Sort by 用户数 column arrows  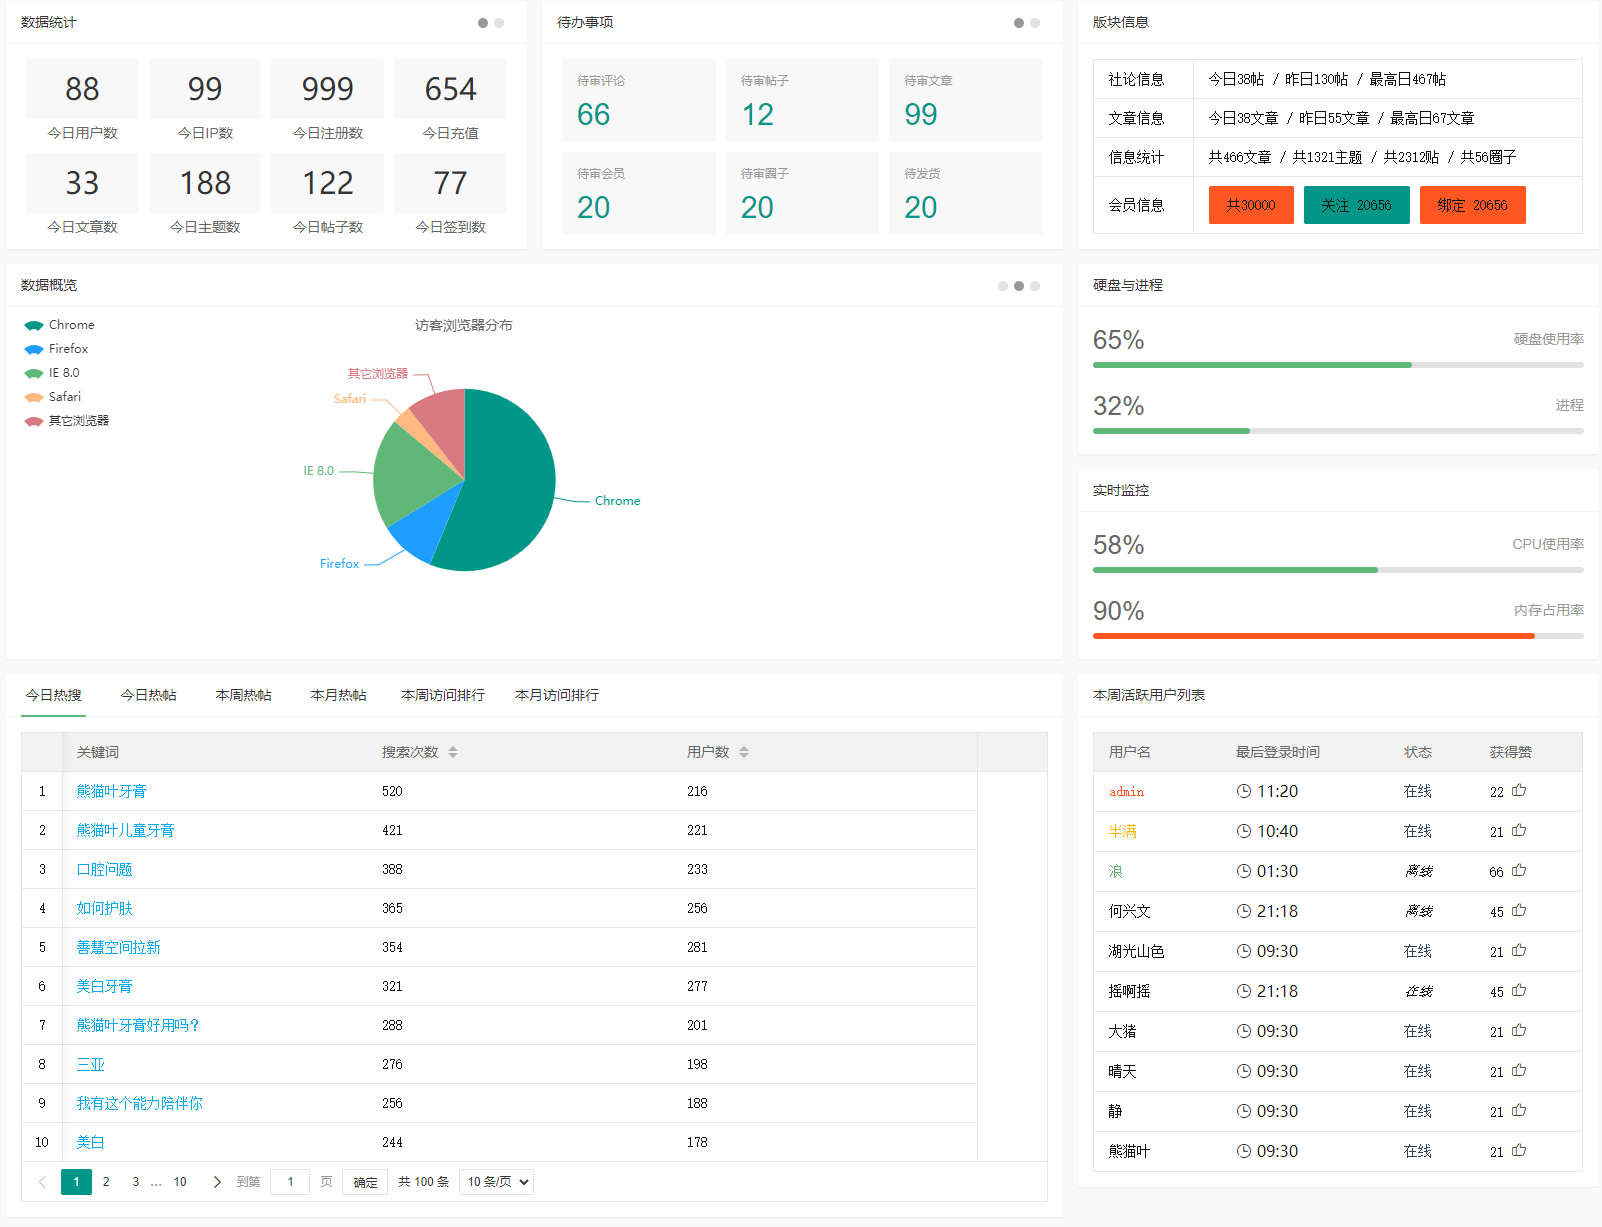(744, 752)
